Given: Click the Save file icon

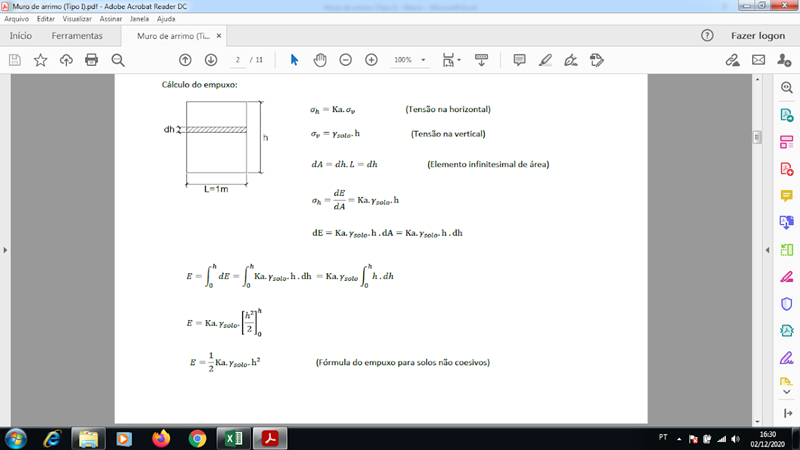Looking at the screenshot, I should [15, 60].
